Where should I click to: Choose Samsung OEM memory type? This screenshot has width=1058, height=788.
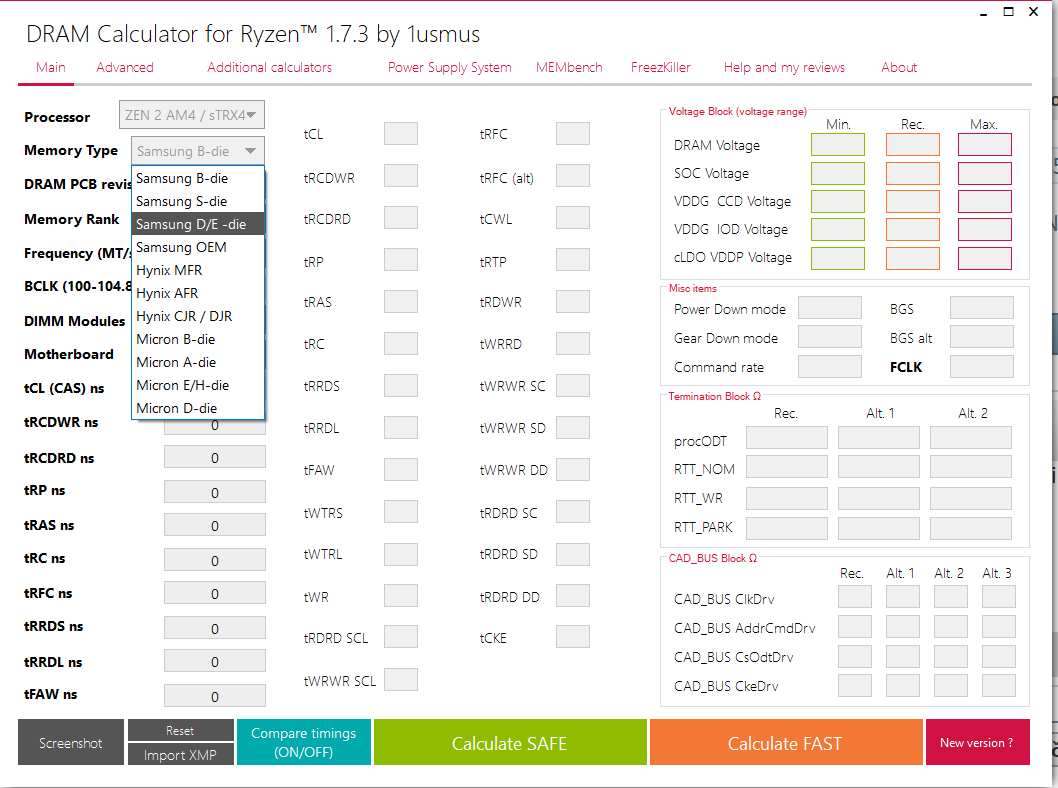(198, 247)
